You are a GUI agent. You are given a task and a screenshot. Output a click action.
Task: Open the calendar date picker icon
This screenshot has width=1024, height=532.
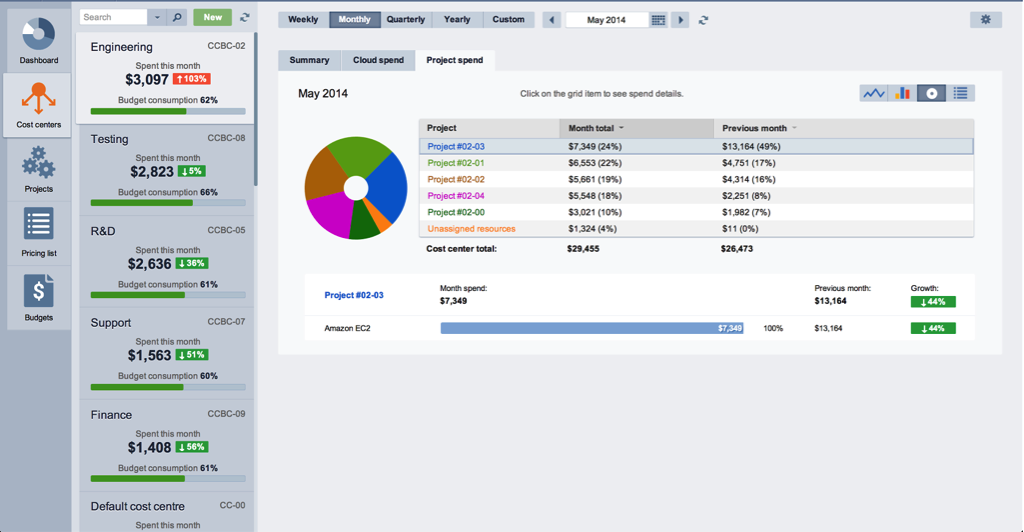click(658, 20)
